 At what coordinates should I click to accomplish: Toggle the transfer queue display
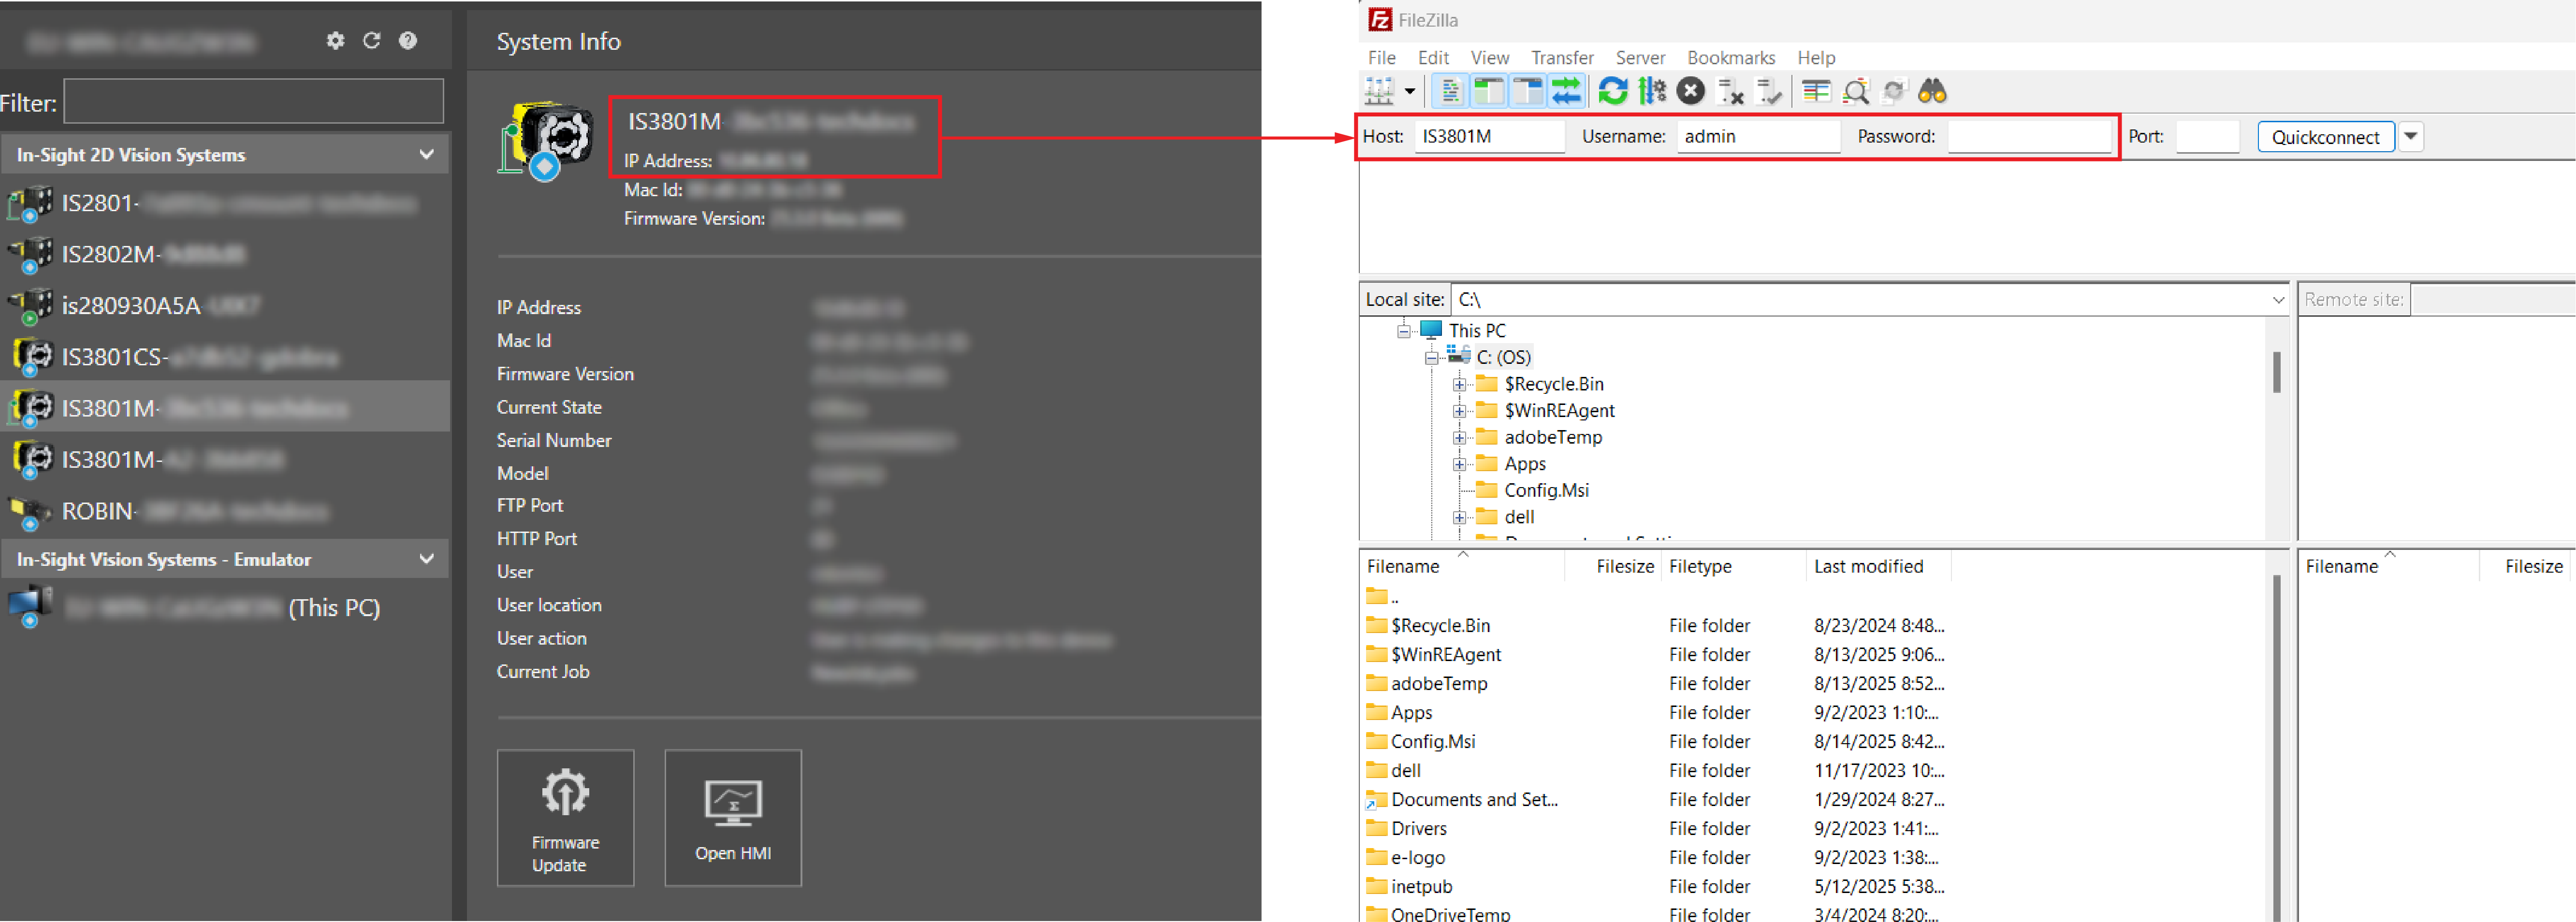tap(1566, 92)
